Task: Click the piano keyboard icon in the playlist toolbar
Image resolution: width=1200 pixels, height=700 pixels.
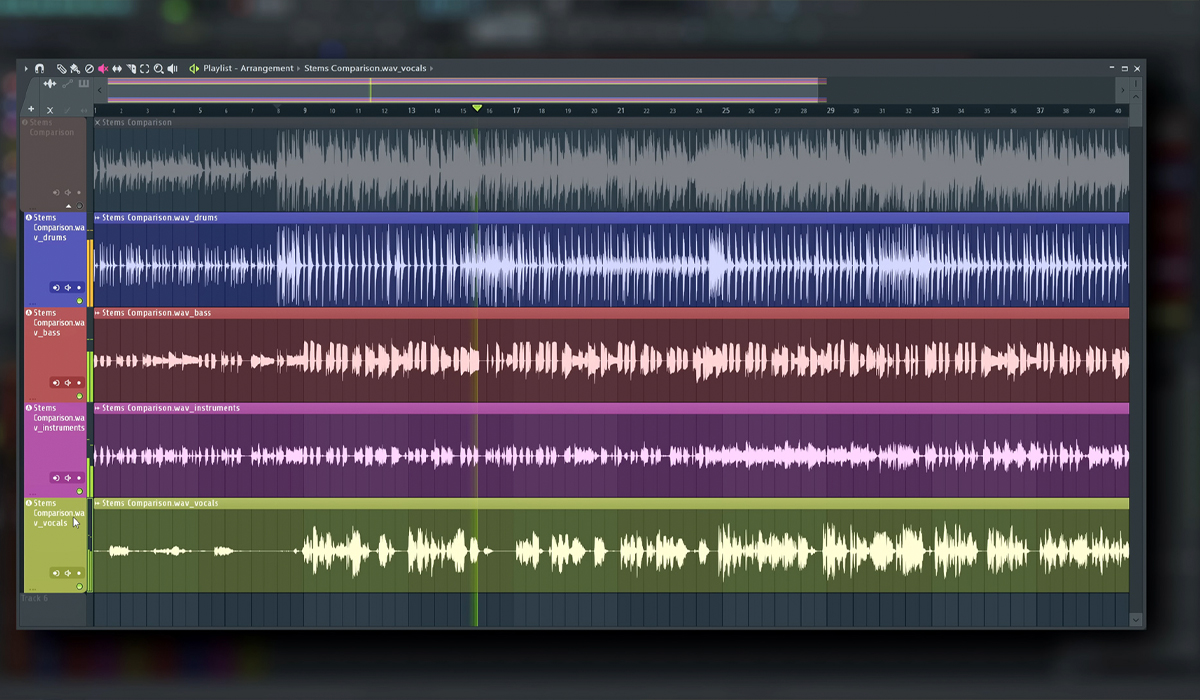Action: (x=85, y=84)
